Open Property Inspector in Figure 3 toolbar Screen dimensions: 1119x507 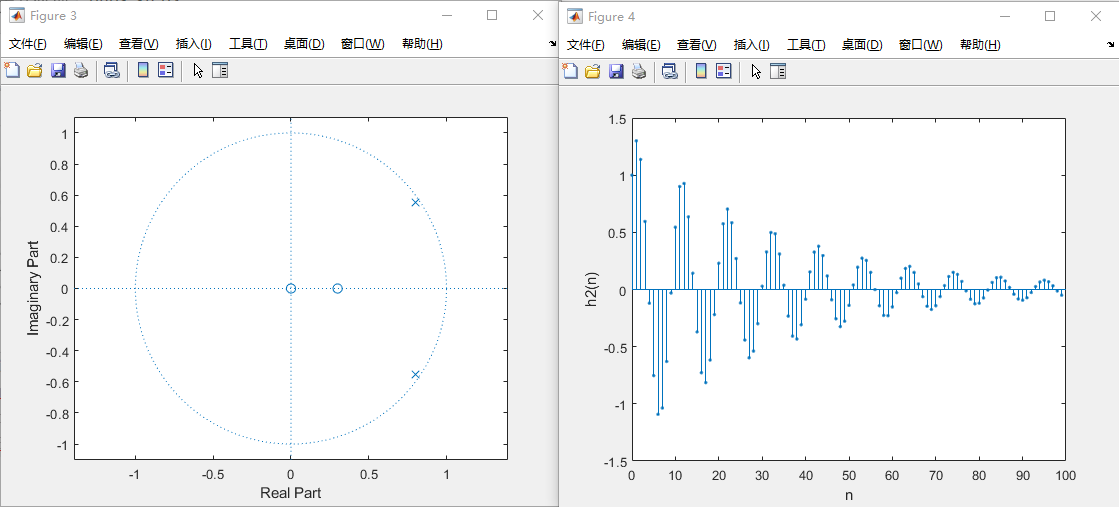tap(221, 70)
